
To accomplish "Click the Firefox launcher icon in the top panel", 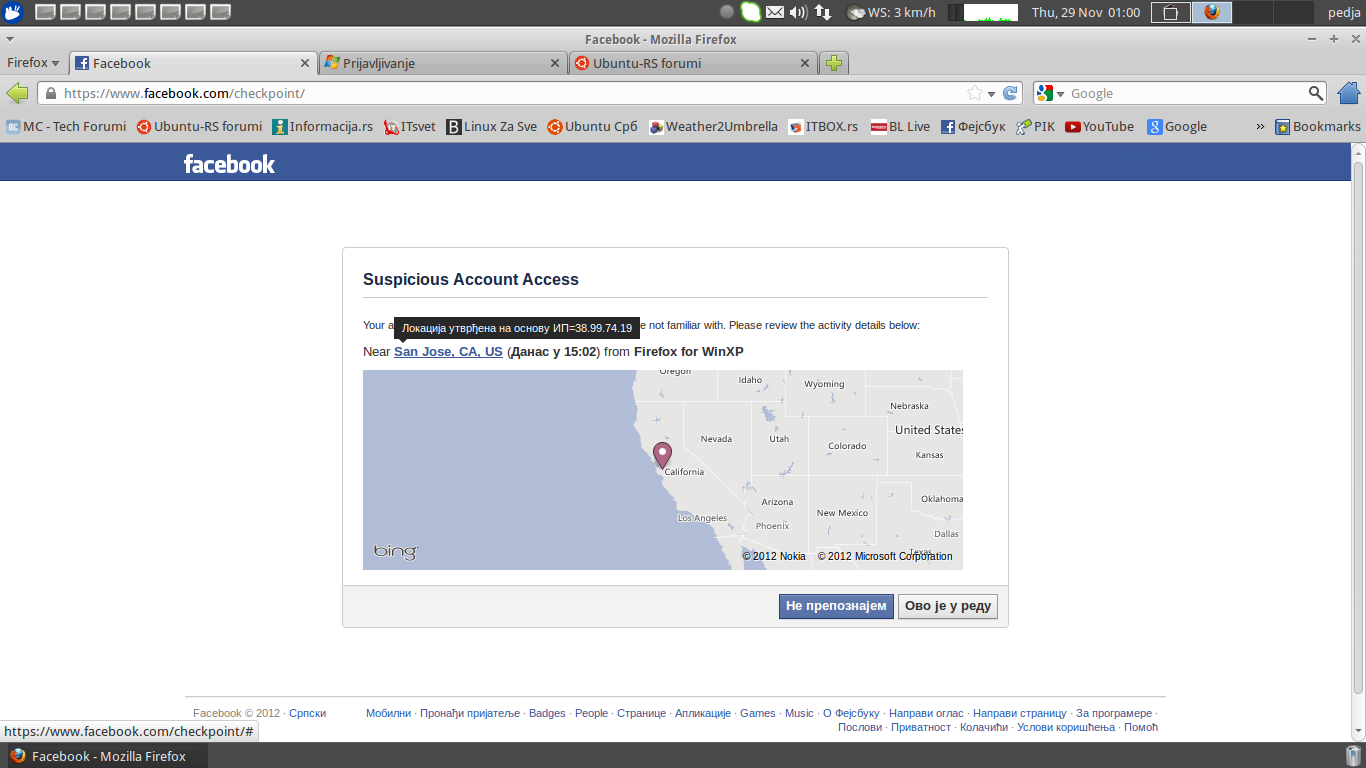I will pyautogui.click(x=1212, y=12).
